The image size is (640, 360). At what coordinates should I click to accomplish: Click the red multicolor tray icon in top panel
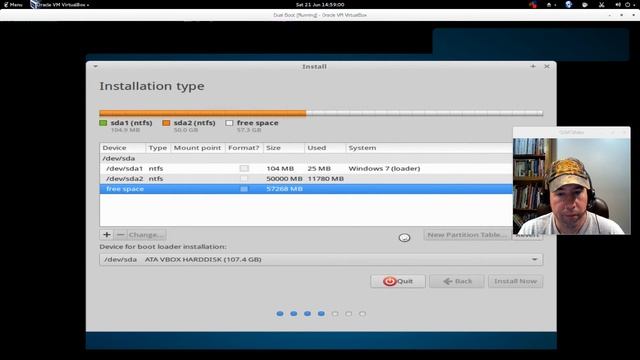tap(533, 4)
